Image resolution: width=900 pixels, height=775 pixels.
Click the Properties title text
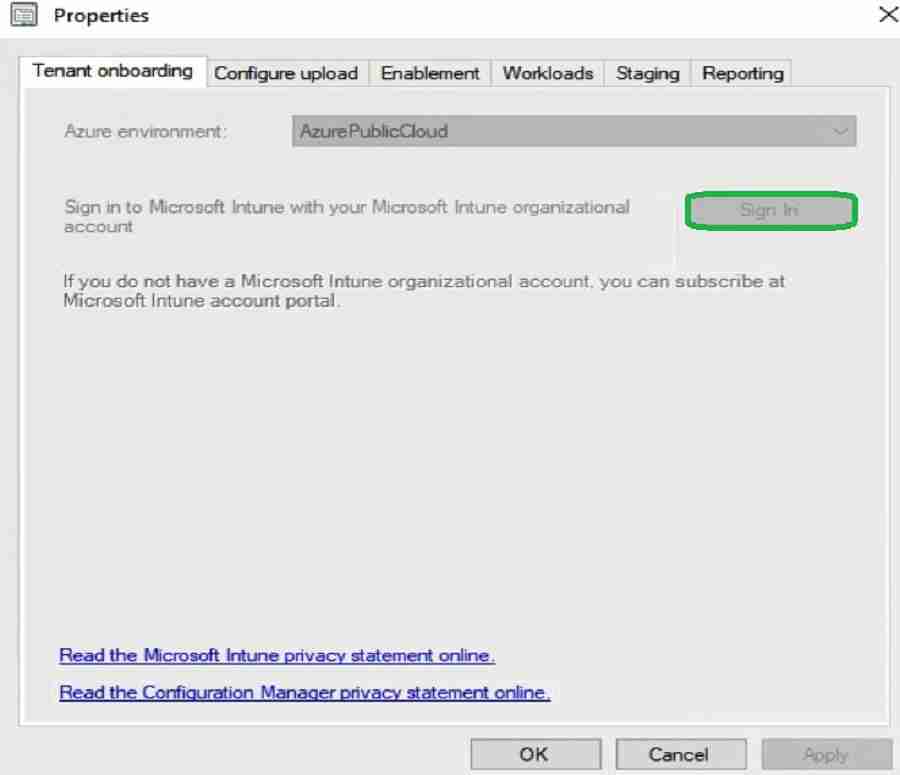click(x=101, y=16)
